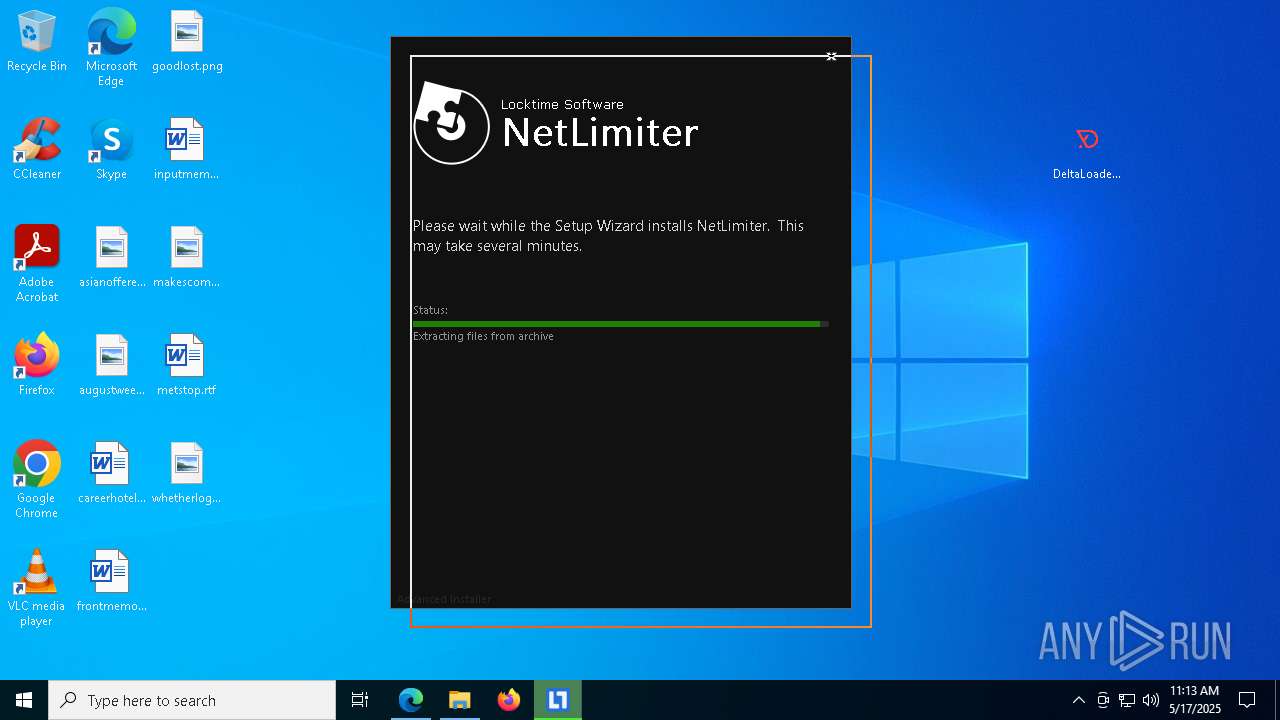Open Adobe Acrobat shortcut
The image size is (1280, 720).
(x=37, y=264)
